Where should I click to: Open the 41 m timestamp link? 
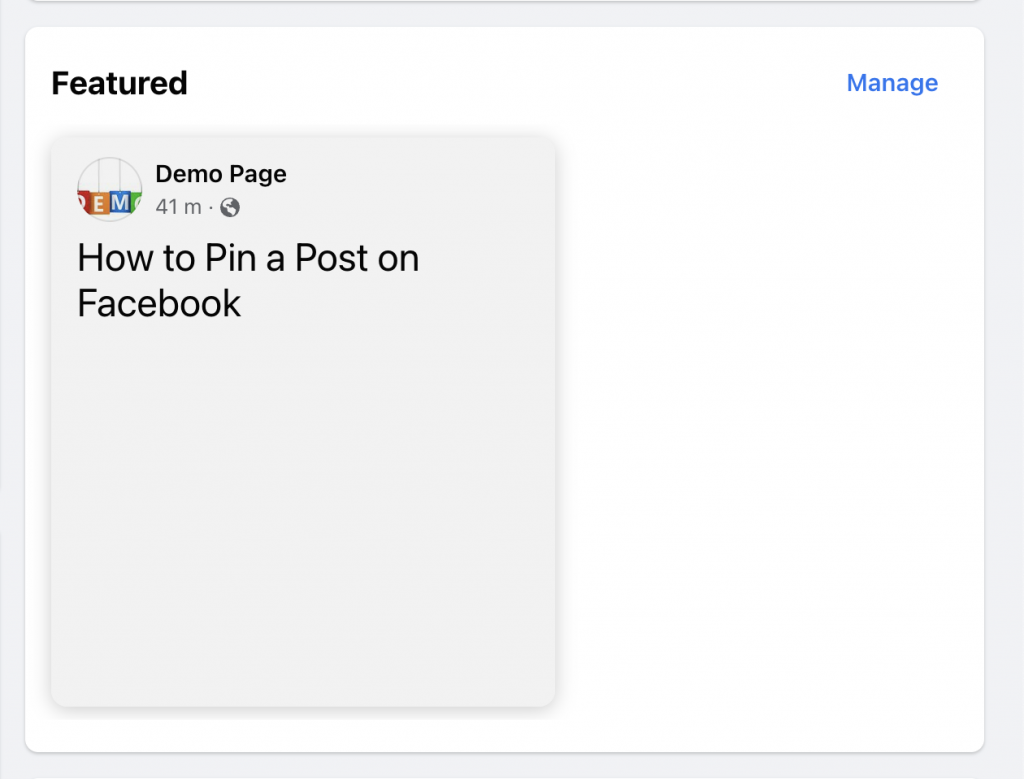[x=176, y=207]
